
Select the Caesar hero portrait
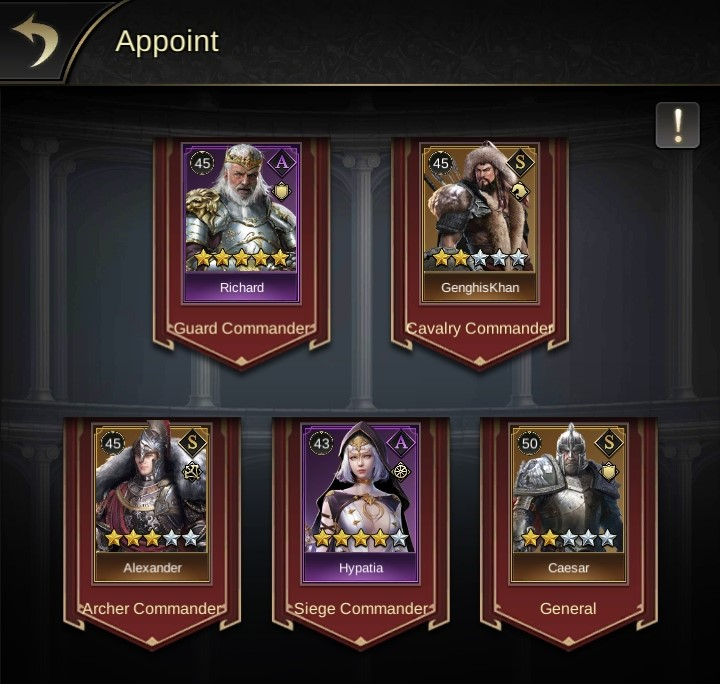[x=568, y=503]
